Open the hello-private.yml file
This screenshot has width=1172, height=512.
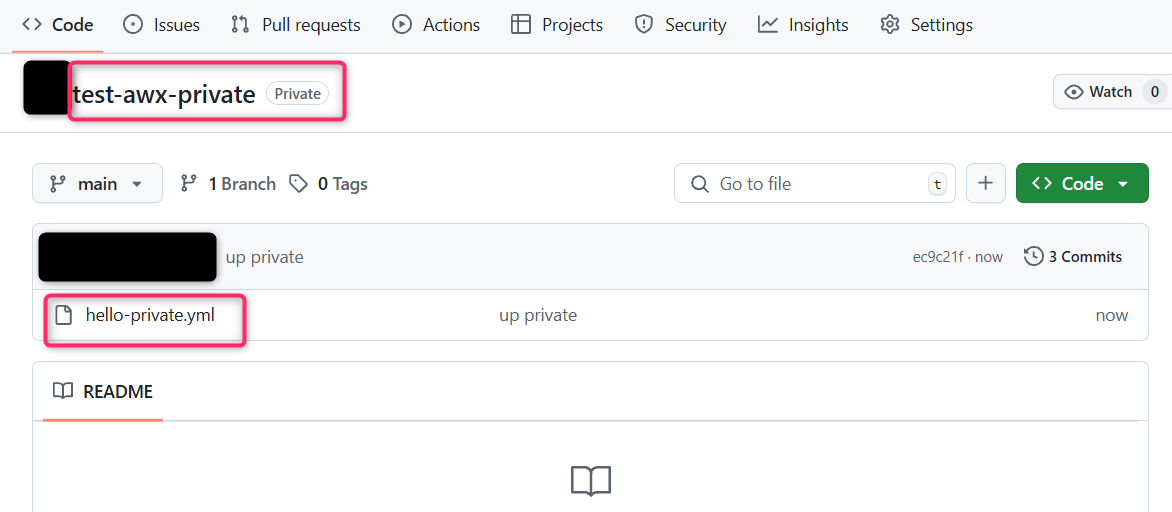[150, 315]
